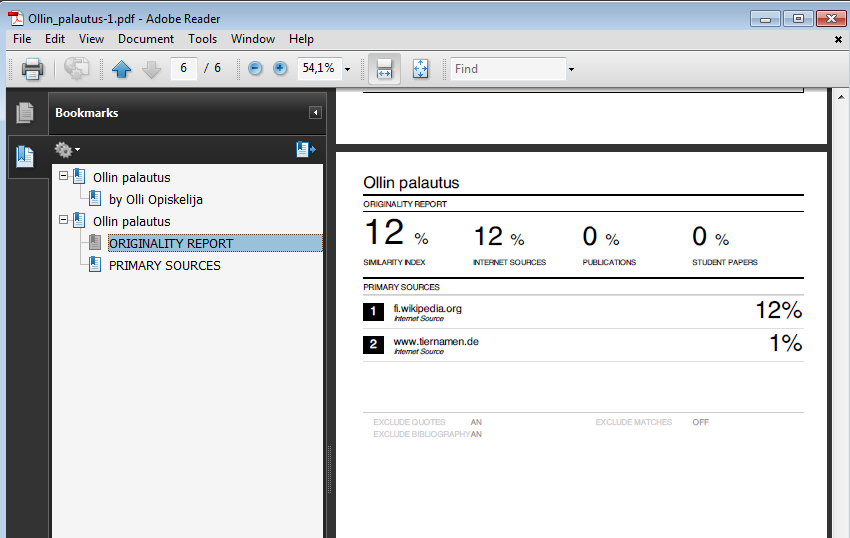Screen dimensions: 850x538
Task: Click the scroll up arrow of document
Action: [x=841, y=97]
